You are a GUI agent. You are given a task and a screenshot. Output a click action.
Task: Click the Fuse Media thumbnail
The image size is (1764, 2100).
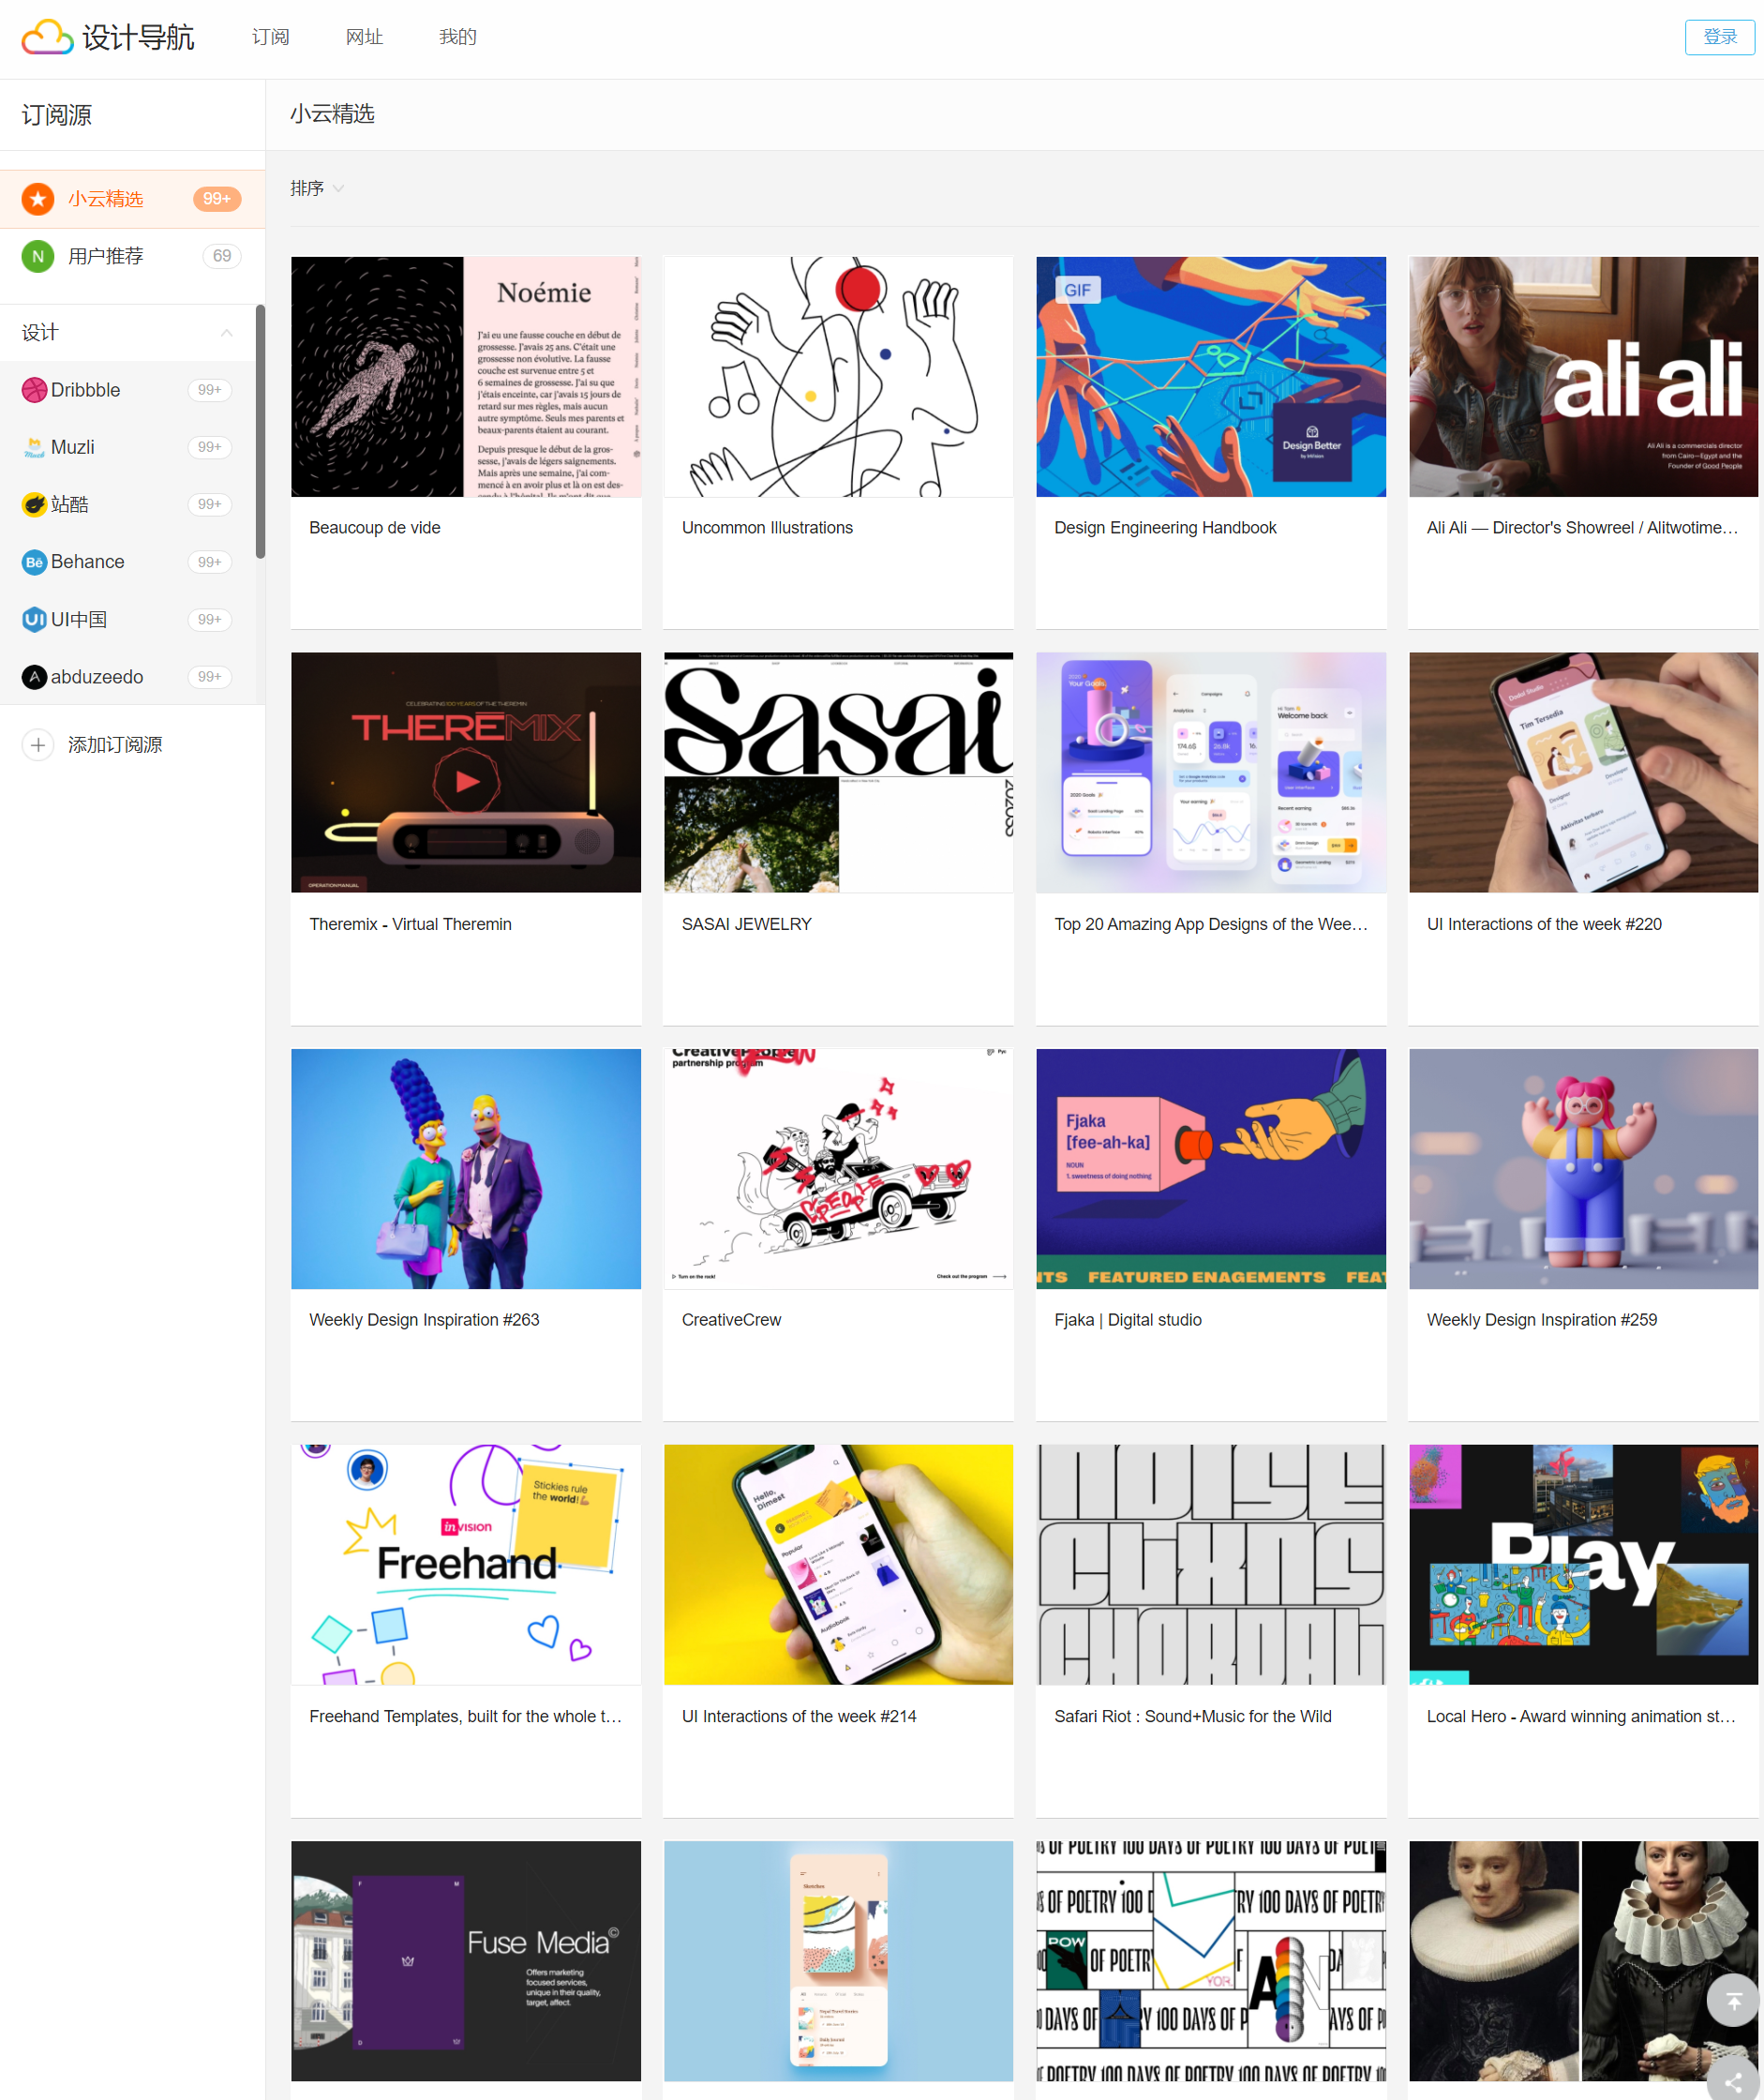466,1961
